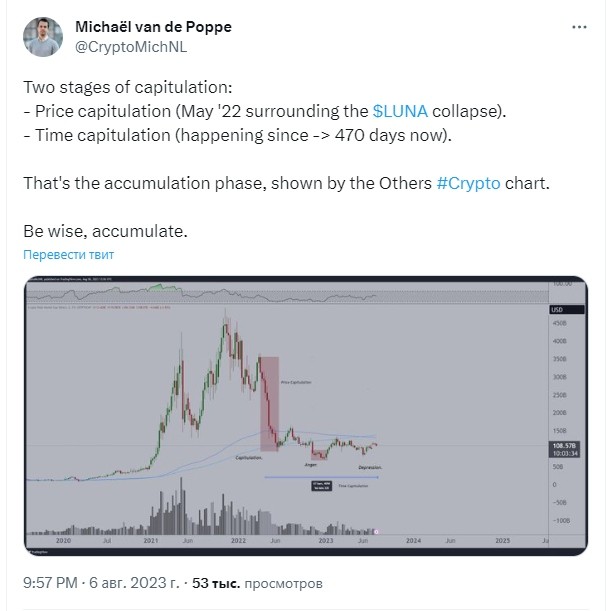Click the red Price Capitulation zone in chart
606x611 pixels.
269,404
